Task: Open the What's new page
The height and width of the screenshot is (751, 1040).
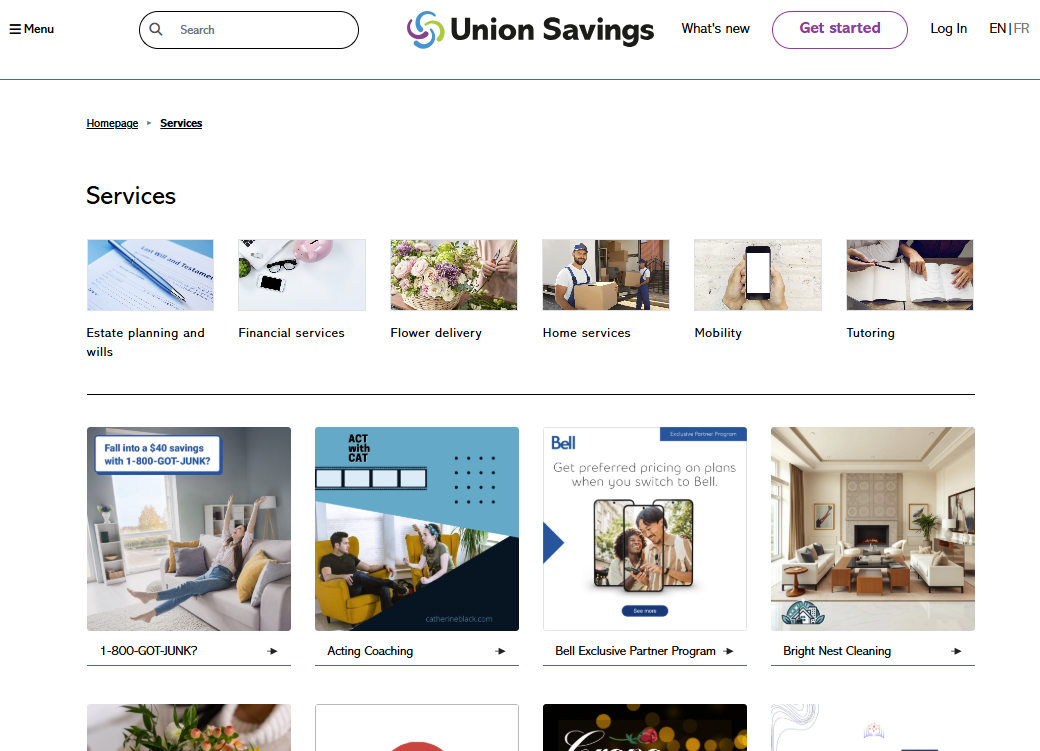Action: click(x=716, y=29)
